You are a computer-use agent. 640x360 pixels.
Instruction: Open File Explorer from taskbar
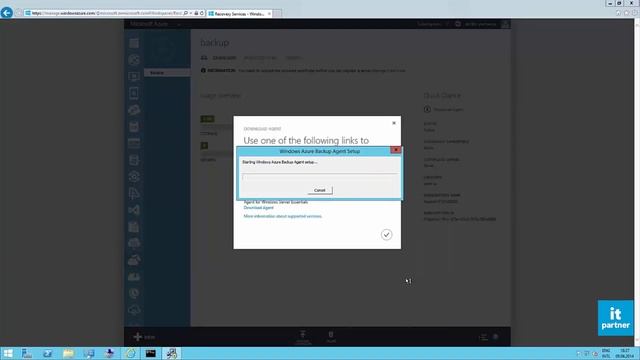click(68, 353)
